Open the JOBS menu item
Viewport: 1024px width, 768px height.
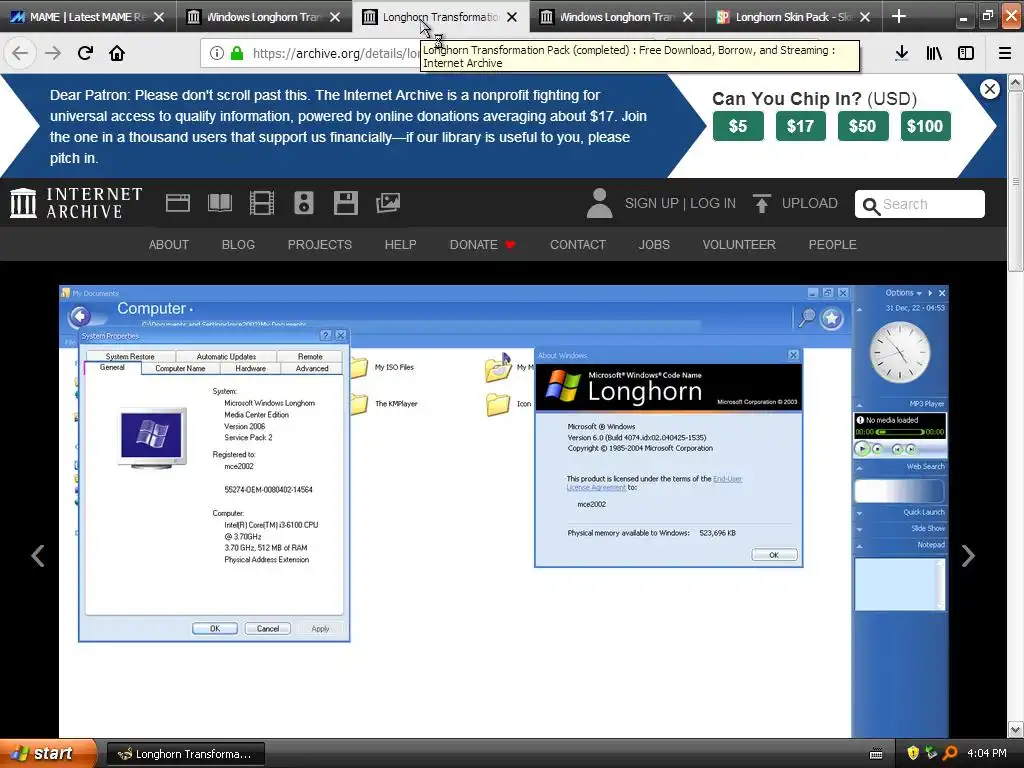tap(654, 244)
